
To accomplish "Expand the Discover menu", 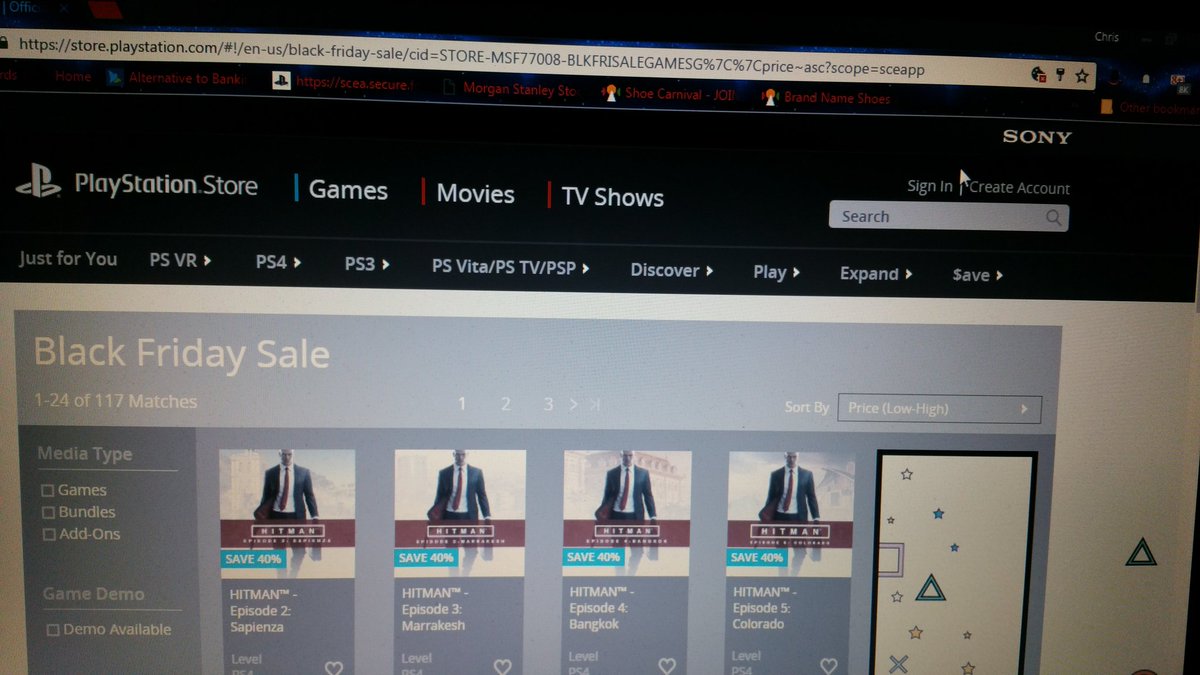I will click(x=671, y=270).
